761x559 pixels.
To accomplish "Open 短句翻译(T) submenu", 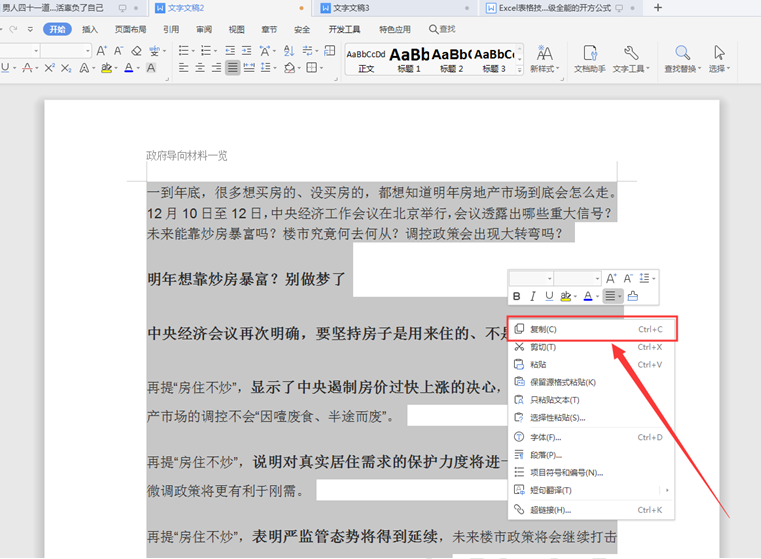I will coord(591,490).
